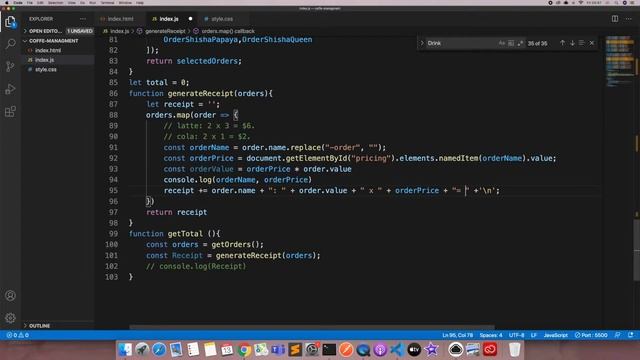Expand the replace field chevron in find widget
Viewport: 640px width, 360px height.
coord(422,43)
